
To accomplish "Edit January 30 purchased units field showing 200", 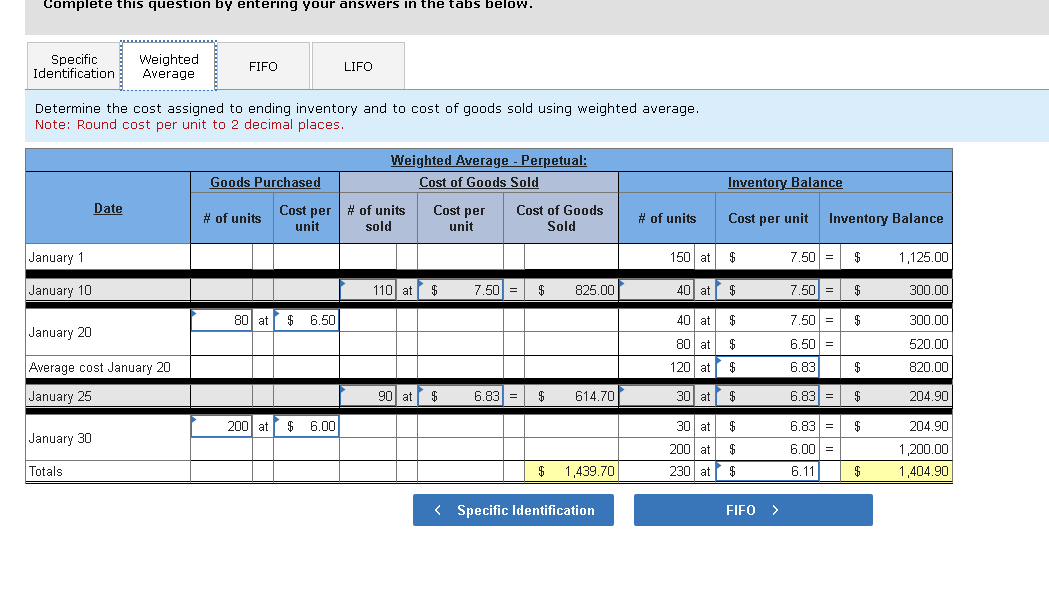I will (x=221, y=426).
